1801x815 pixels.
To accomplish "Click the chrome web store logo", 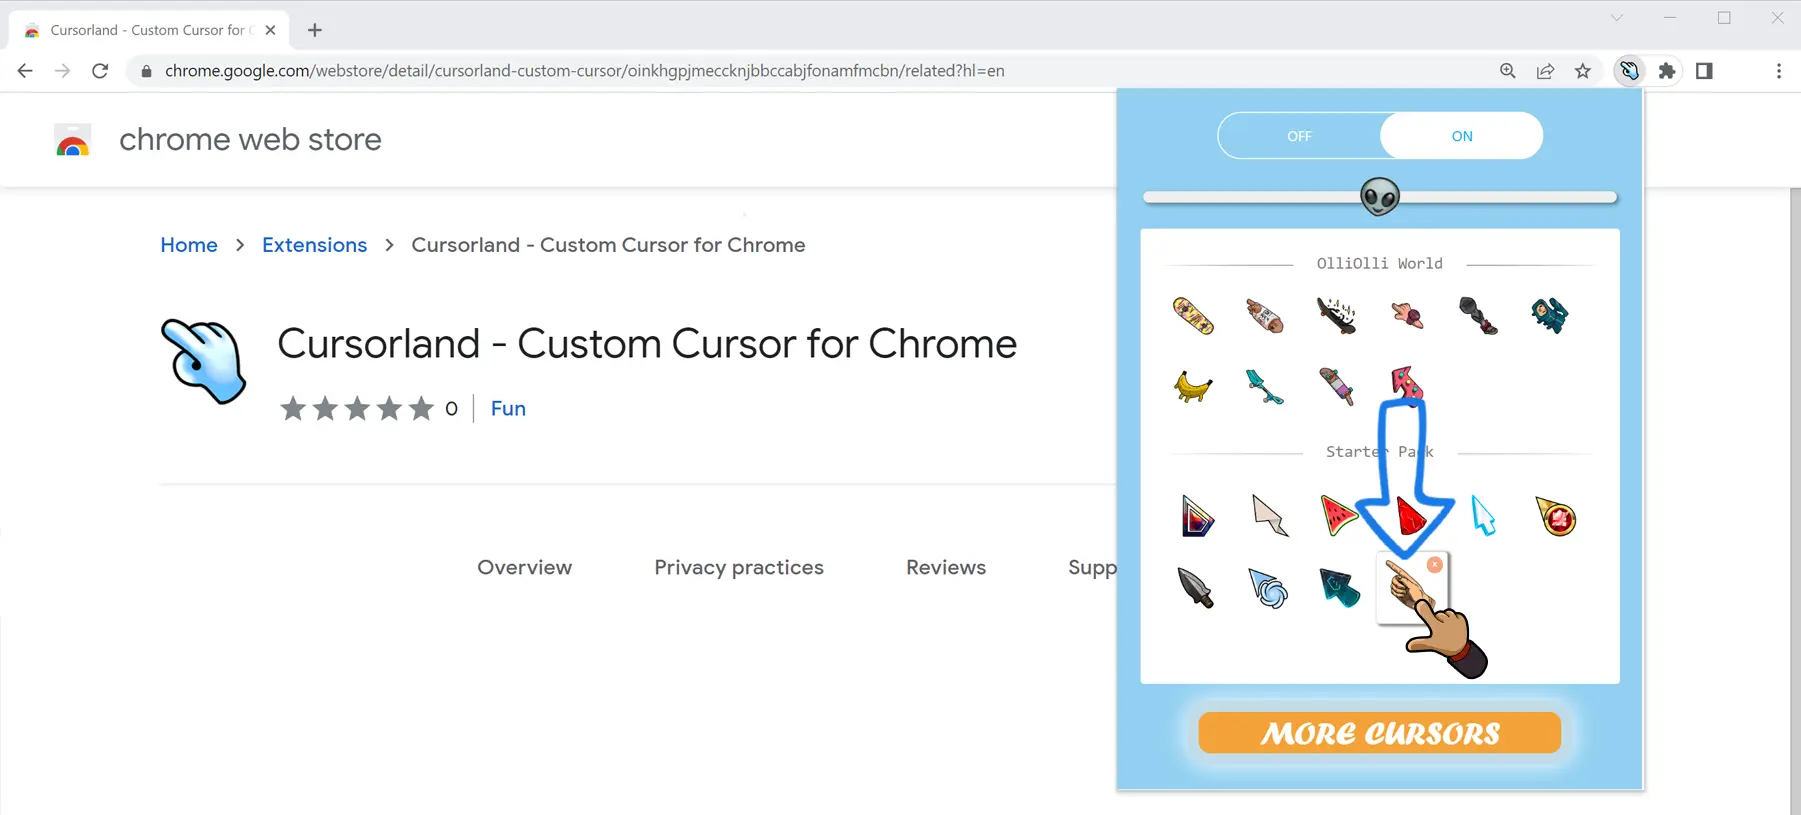I will point(72,140).
